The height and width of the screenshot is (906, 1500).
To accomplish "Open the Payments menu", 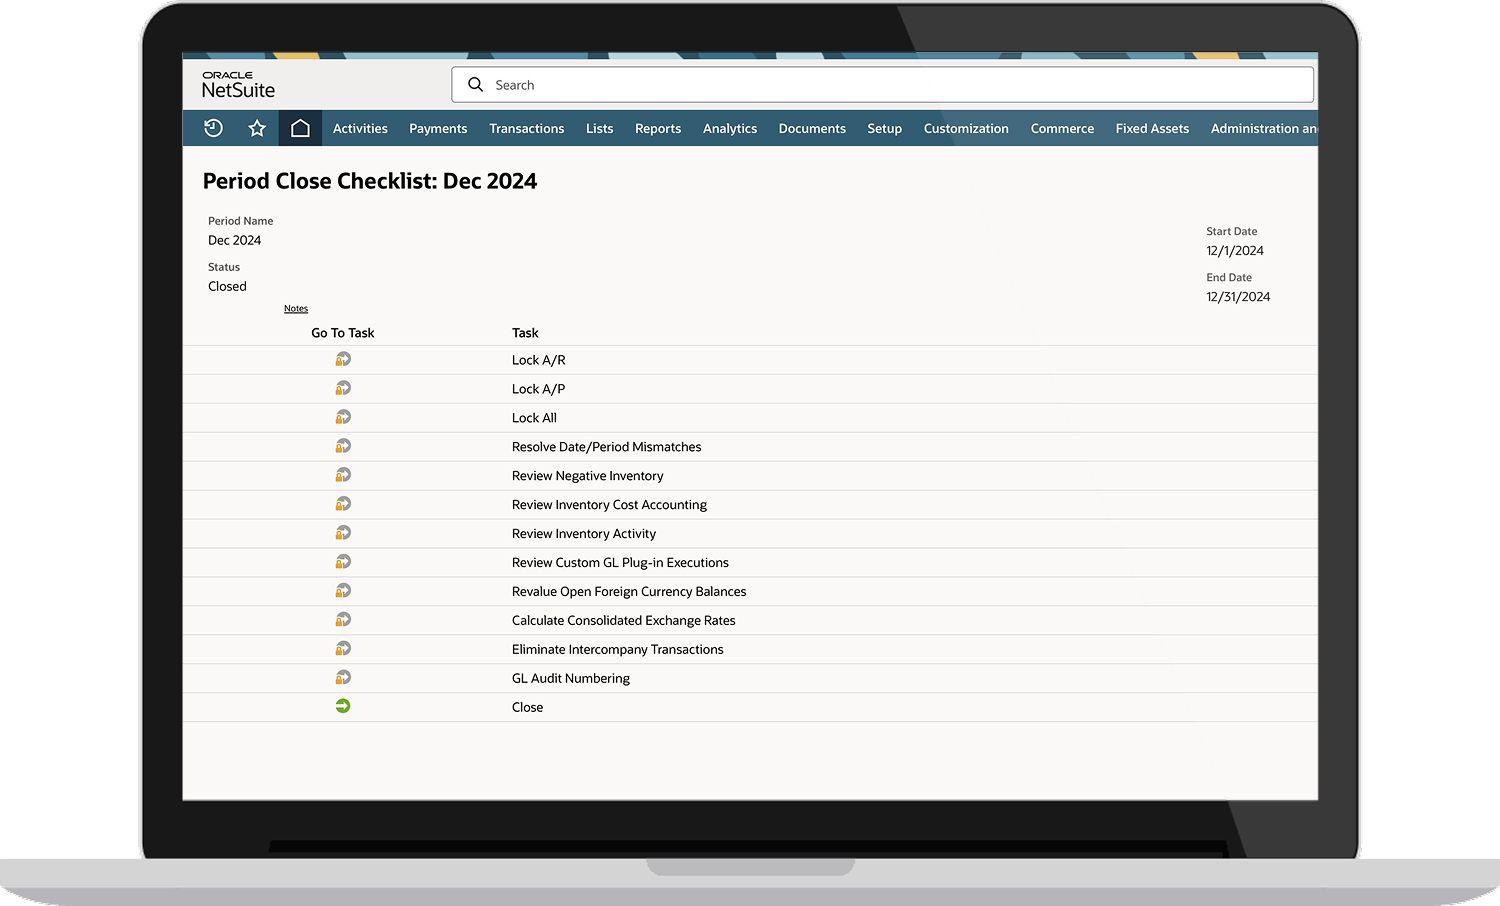I will coord(438,128).
